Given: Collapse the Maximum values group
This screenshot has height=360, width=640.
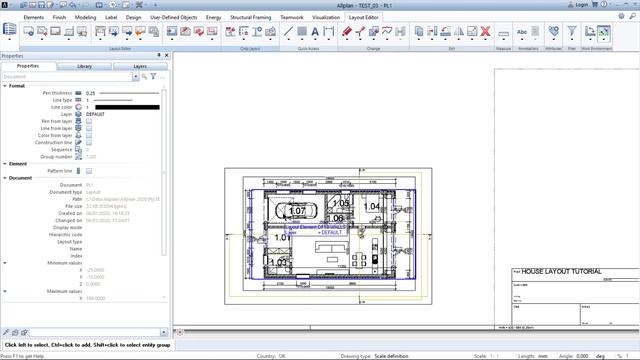Looking at the screenshot, I should [x=5, y=291].
